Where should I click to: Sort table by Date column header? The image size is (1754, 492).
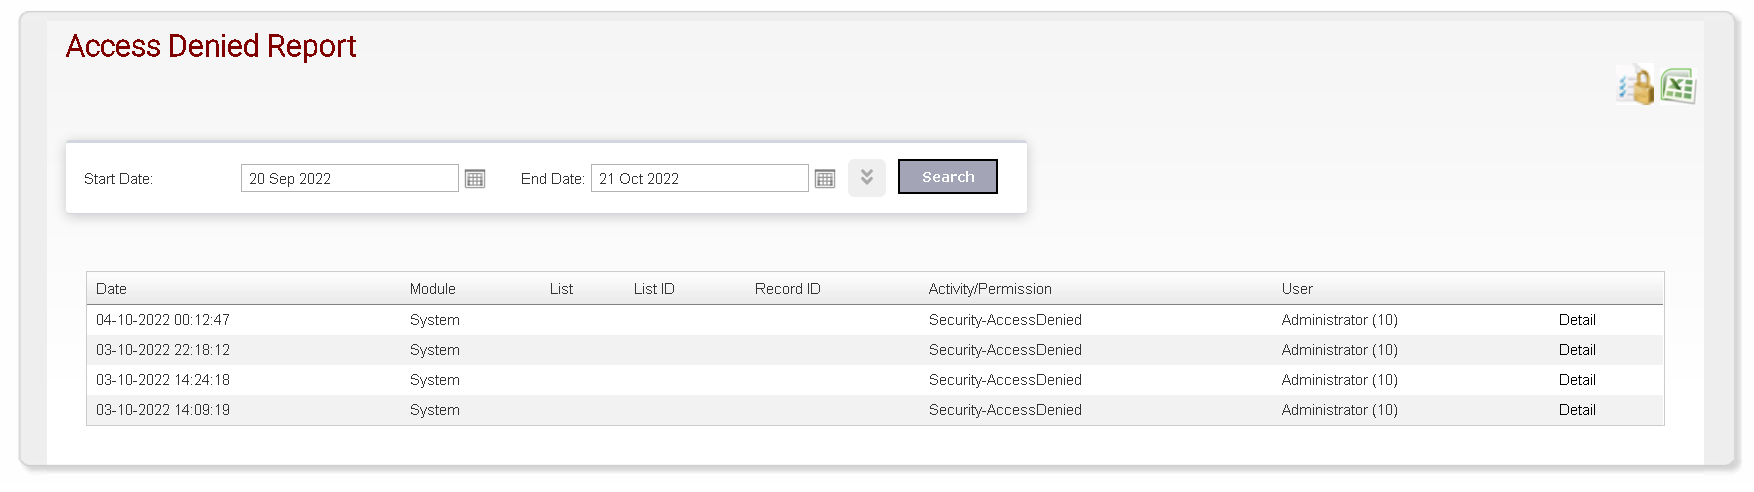tap(111, 289)
